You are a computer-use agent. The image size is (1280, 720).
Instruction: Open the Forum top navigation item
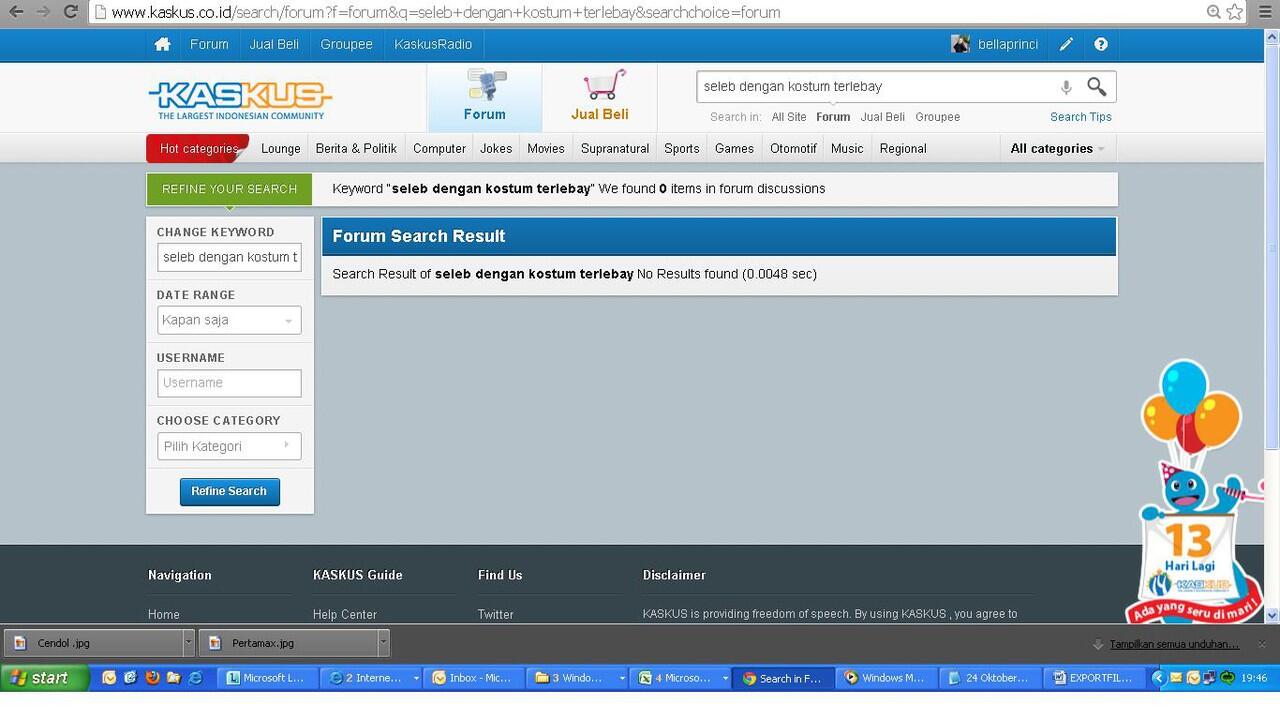coord(209,44)
